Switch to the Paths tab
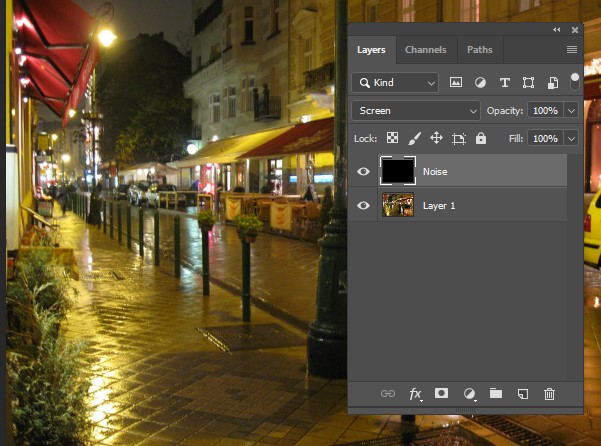The image size is (601, 446). [479, 50]
